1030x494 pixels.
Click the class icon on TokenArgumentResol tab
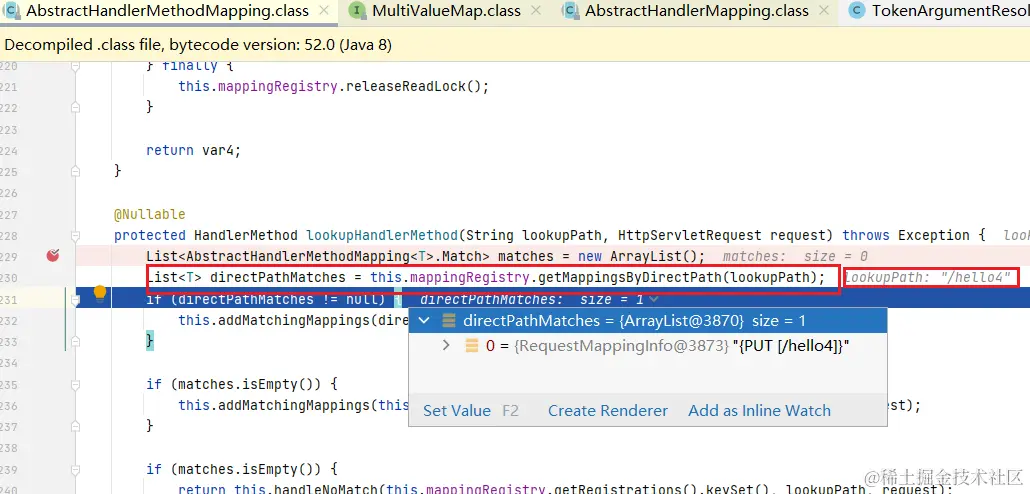coord(856,11)
